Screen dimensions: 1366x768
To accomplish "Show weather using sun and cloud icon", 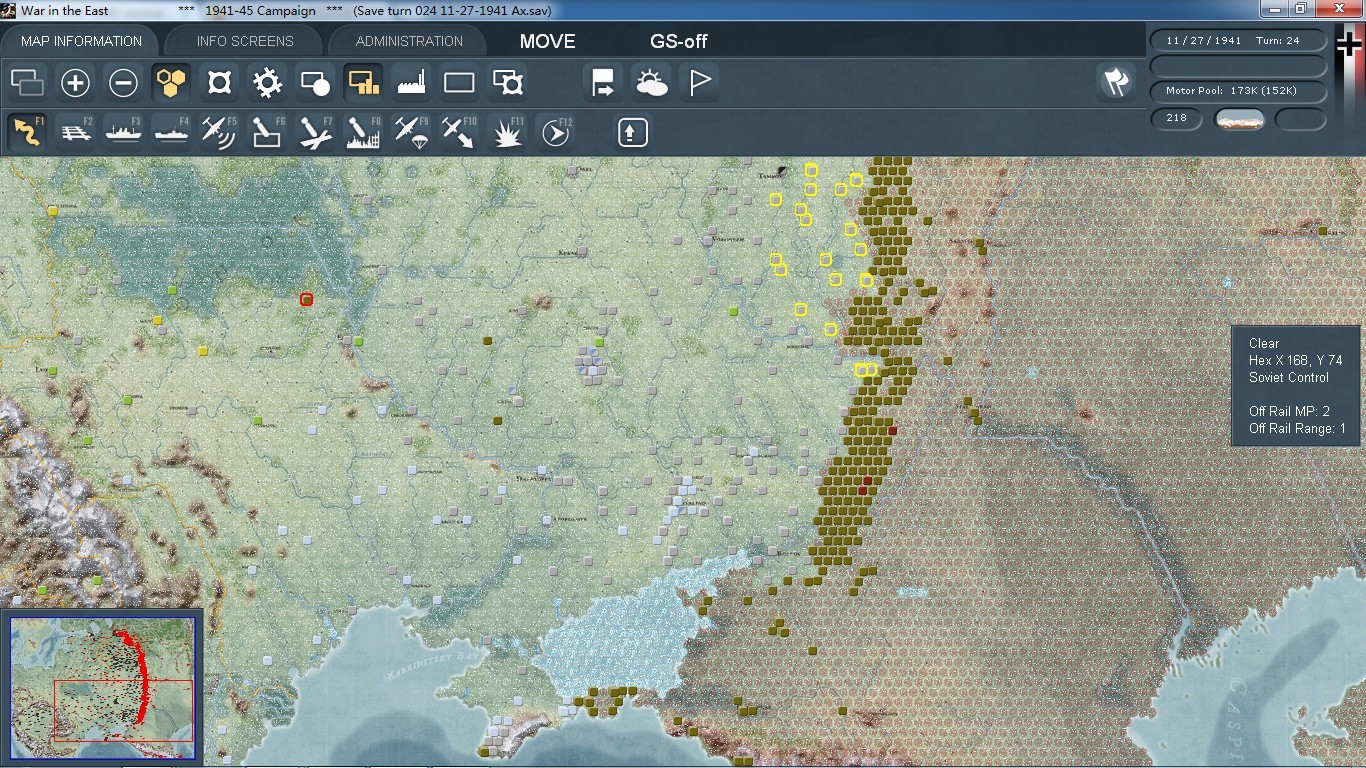I will [651, 82].
